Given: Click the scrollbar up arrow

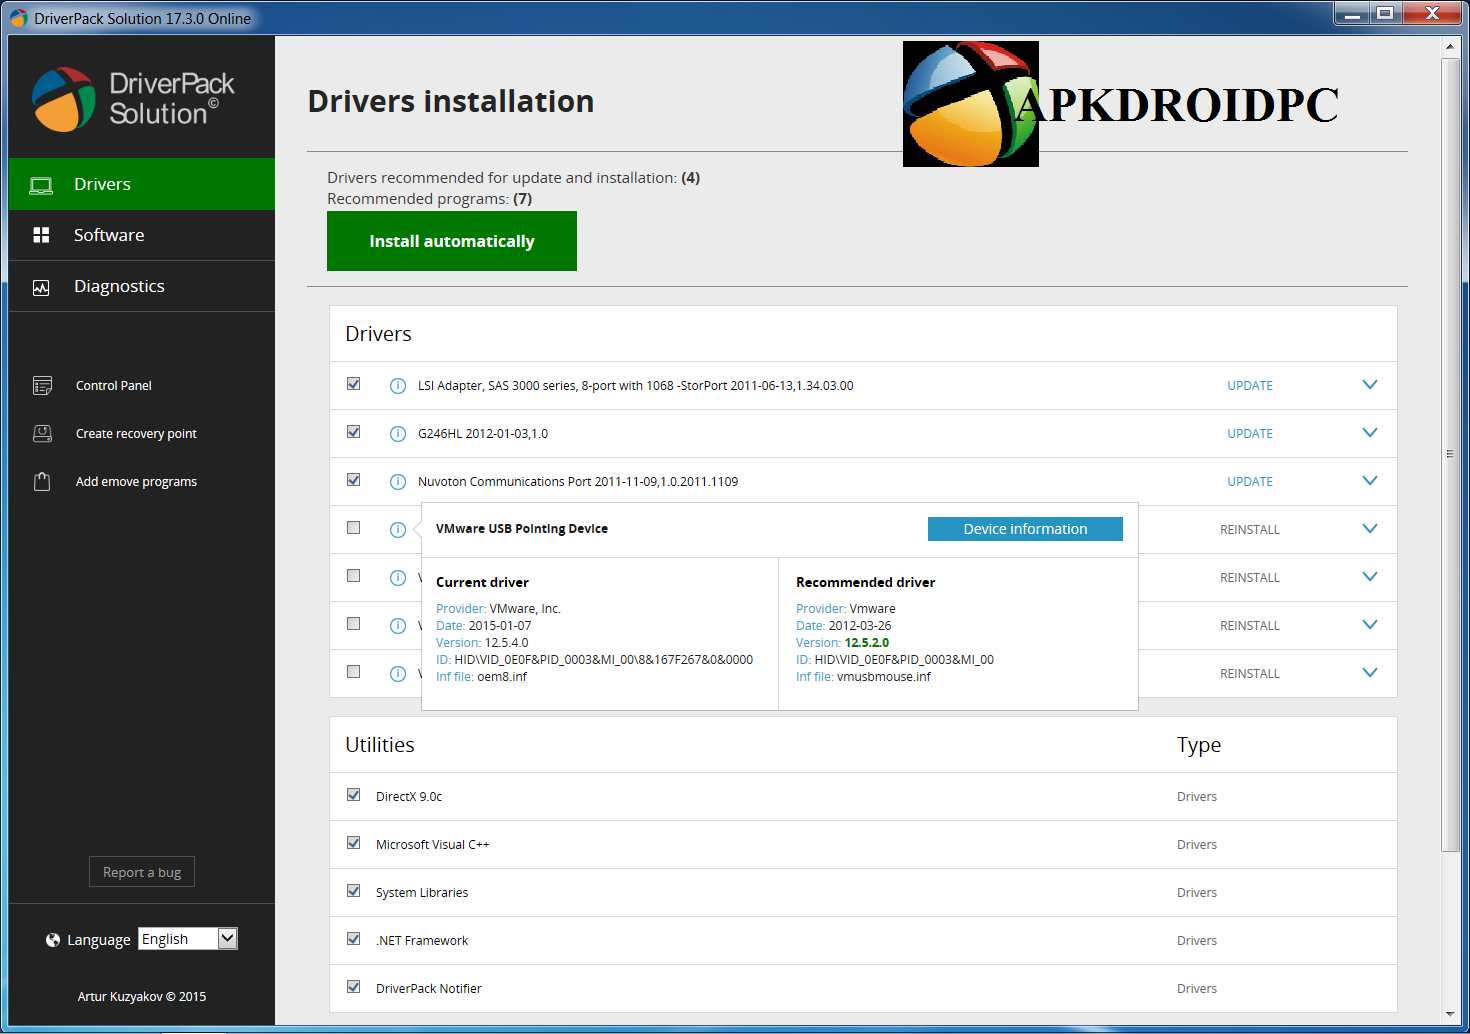Looking at the screenshot, I should tap(1450, 46).
